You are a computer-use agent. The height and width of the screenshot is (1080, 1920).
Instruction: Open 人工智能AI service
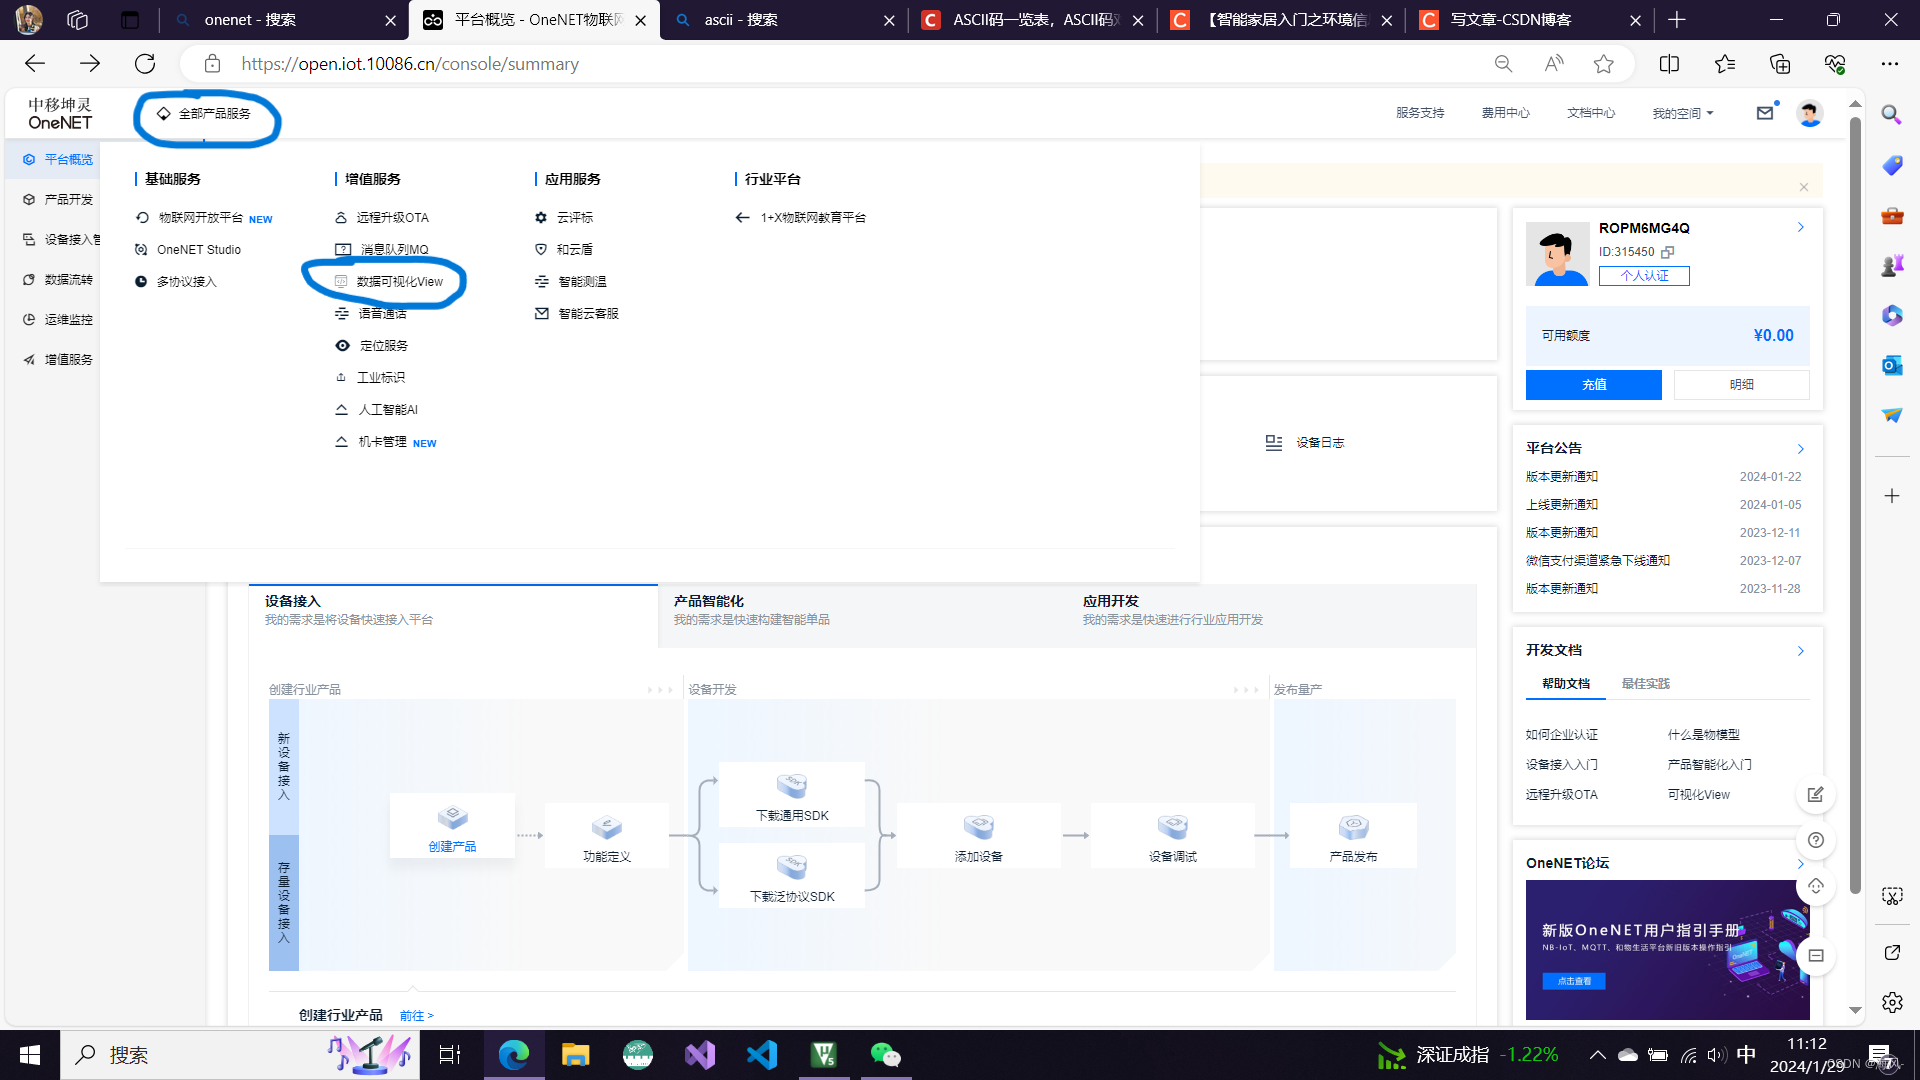(x=376, y=410)
